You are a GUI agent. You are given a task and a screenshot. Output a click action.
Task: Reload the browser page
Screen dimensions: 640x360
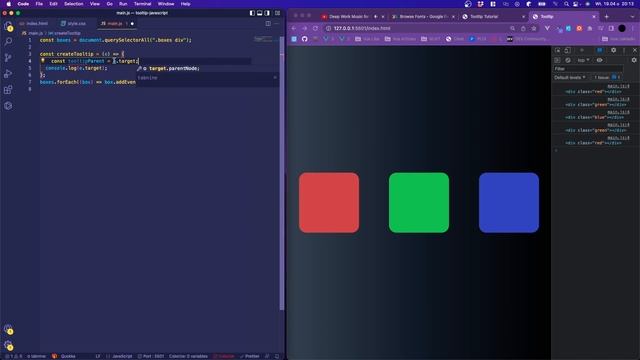click(x=315, y=29)
